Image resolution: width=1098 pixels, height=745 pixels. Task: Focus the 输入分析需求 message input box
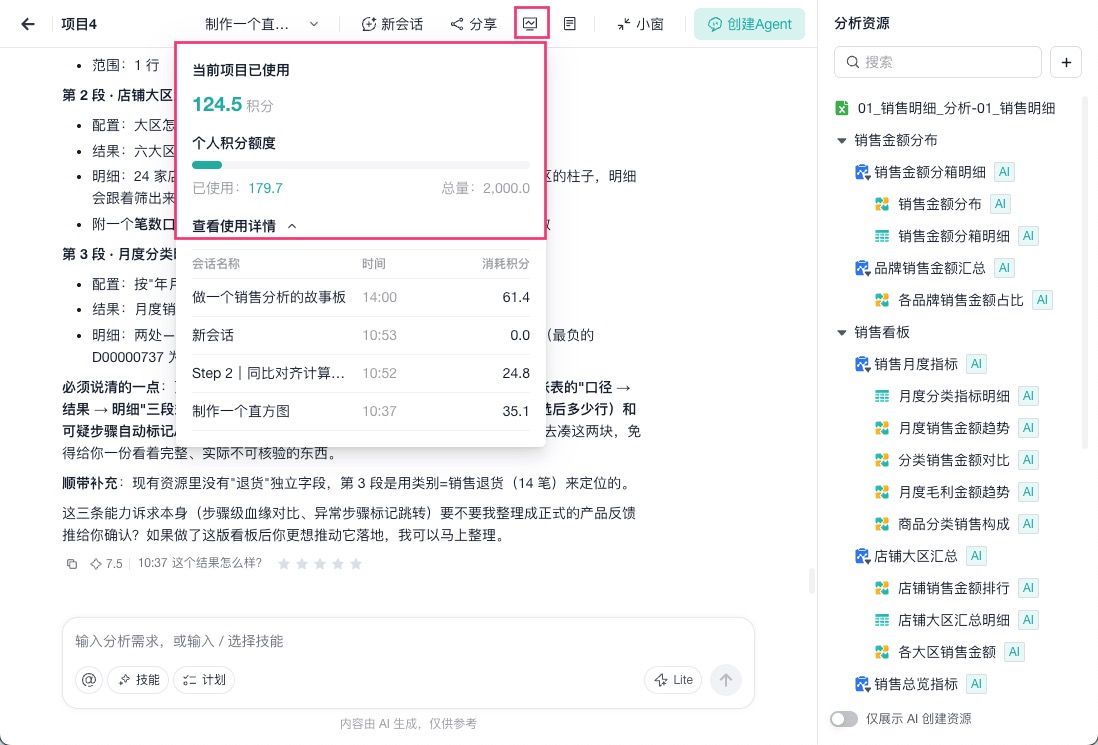point(408,641)
